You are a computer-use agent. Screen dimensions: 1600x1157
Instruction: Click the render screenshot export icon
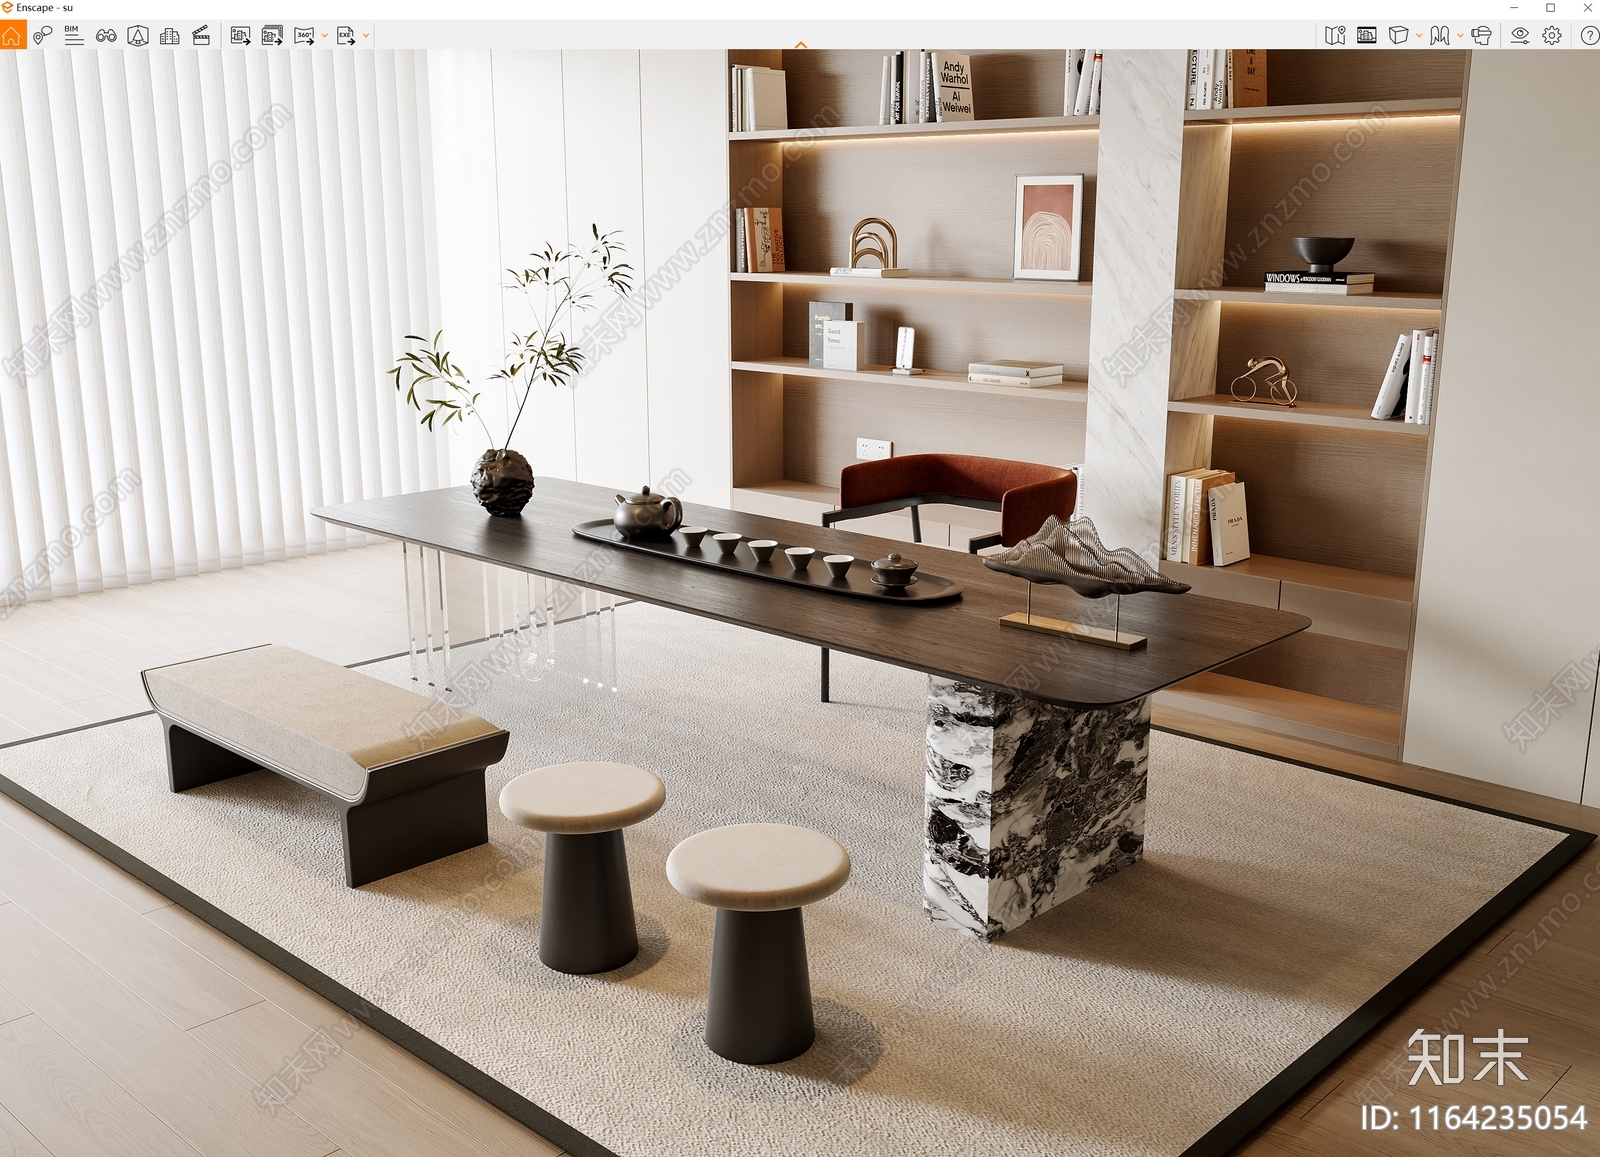(x=240, y=36)
